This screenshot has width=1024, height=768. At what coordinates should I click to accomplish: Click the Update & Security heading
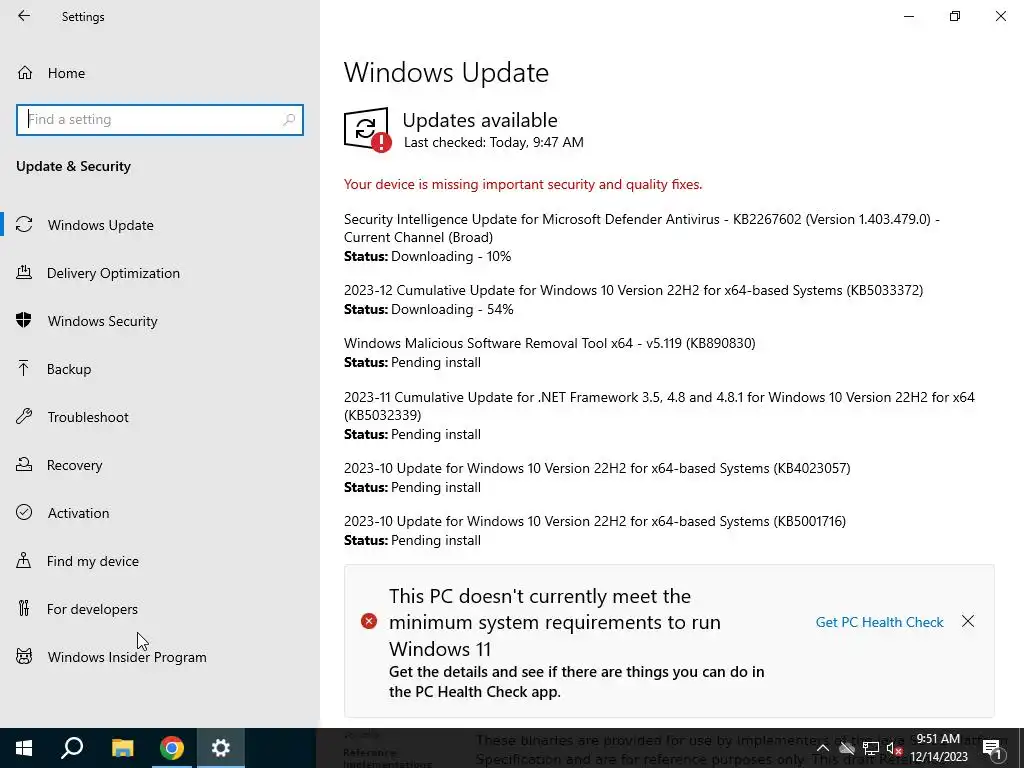click(73, 166)
